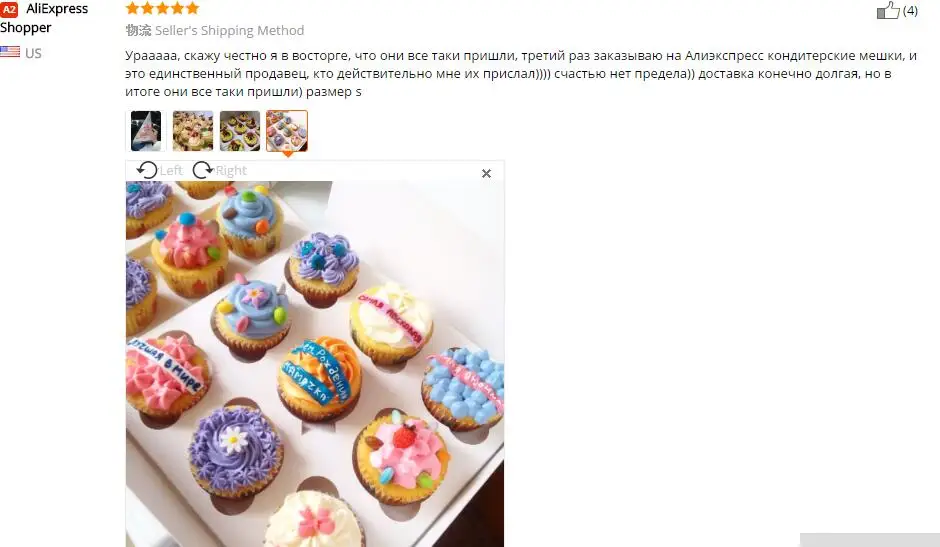Click the AliExpress Shopper reviewer name
940x547 pixels.
pos(44,18)
